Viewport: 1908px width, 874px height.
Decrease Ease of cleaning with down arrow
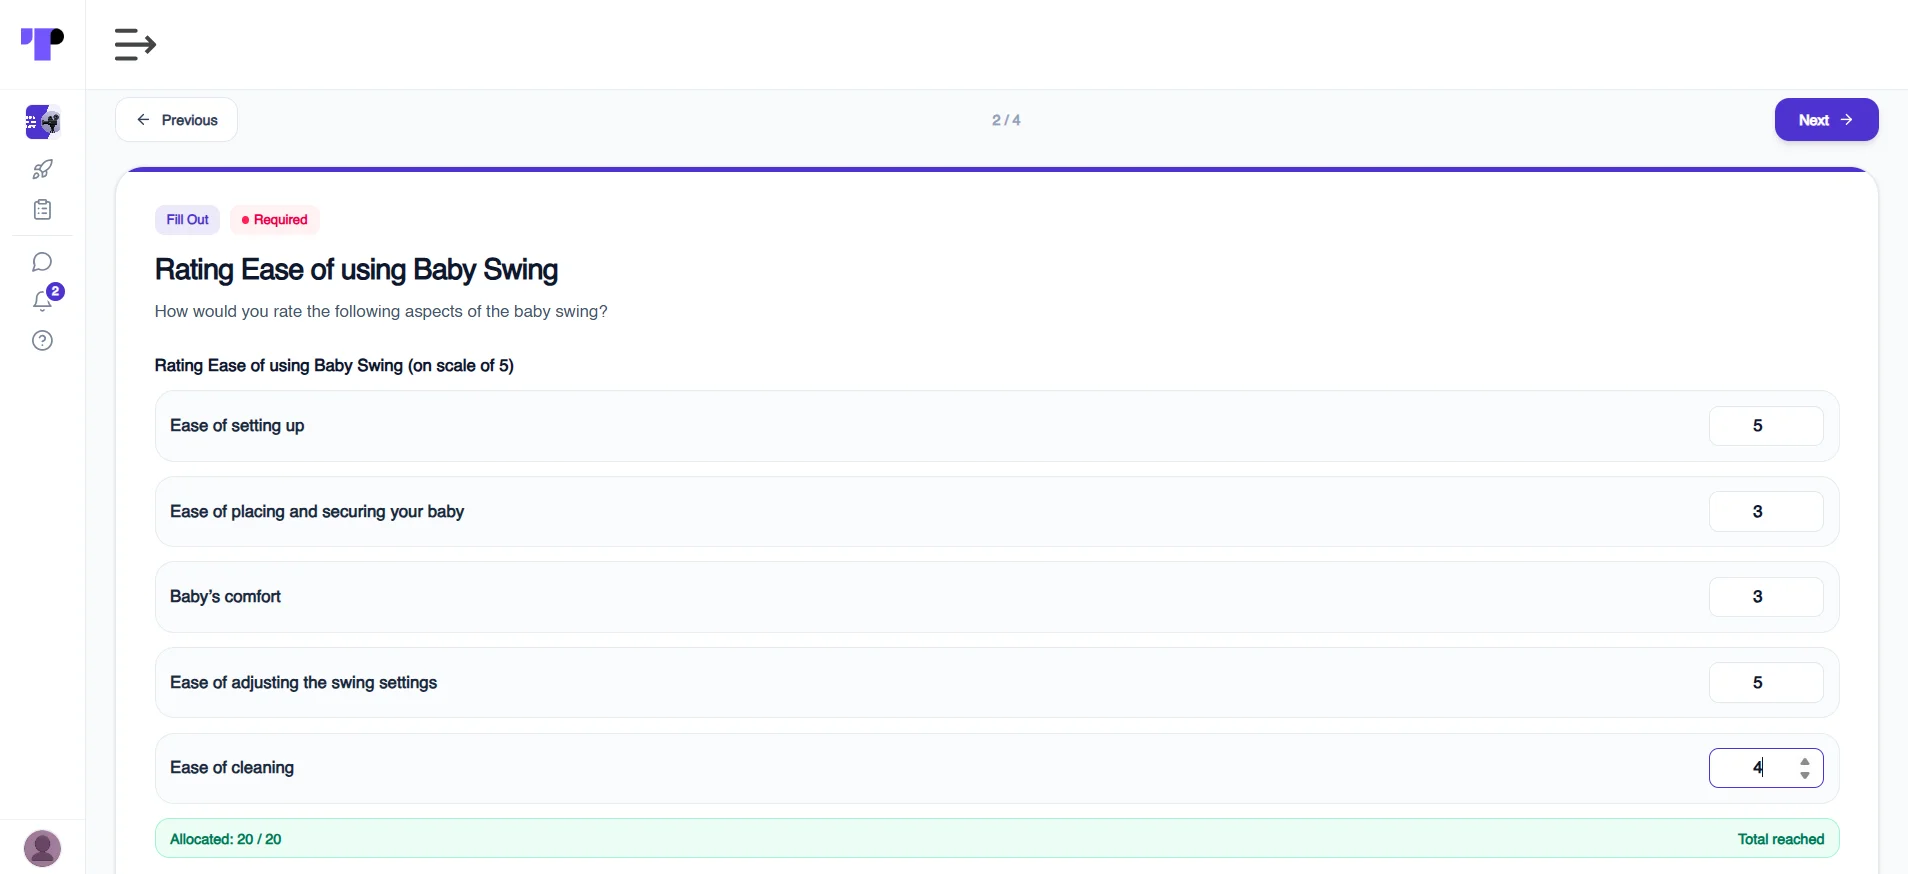(x=1805, y=775)
